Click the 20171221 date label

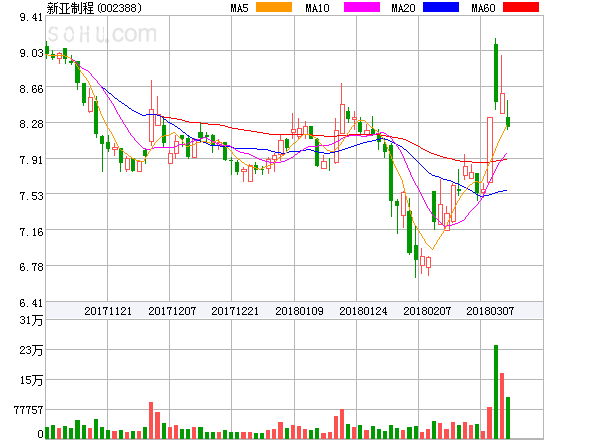(235, 311)
